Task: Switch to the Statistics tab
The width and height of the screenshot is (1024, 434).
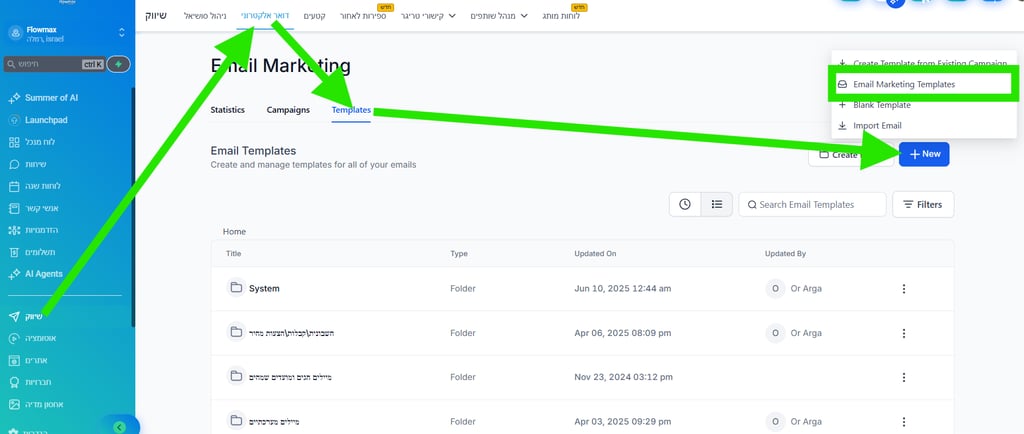Action: click(x=227, y=110)
